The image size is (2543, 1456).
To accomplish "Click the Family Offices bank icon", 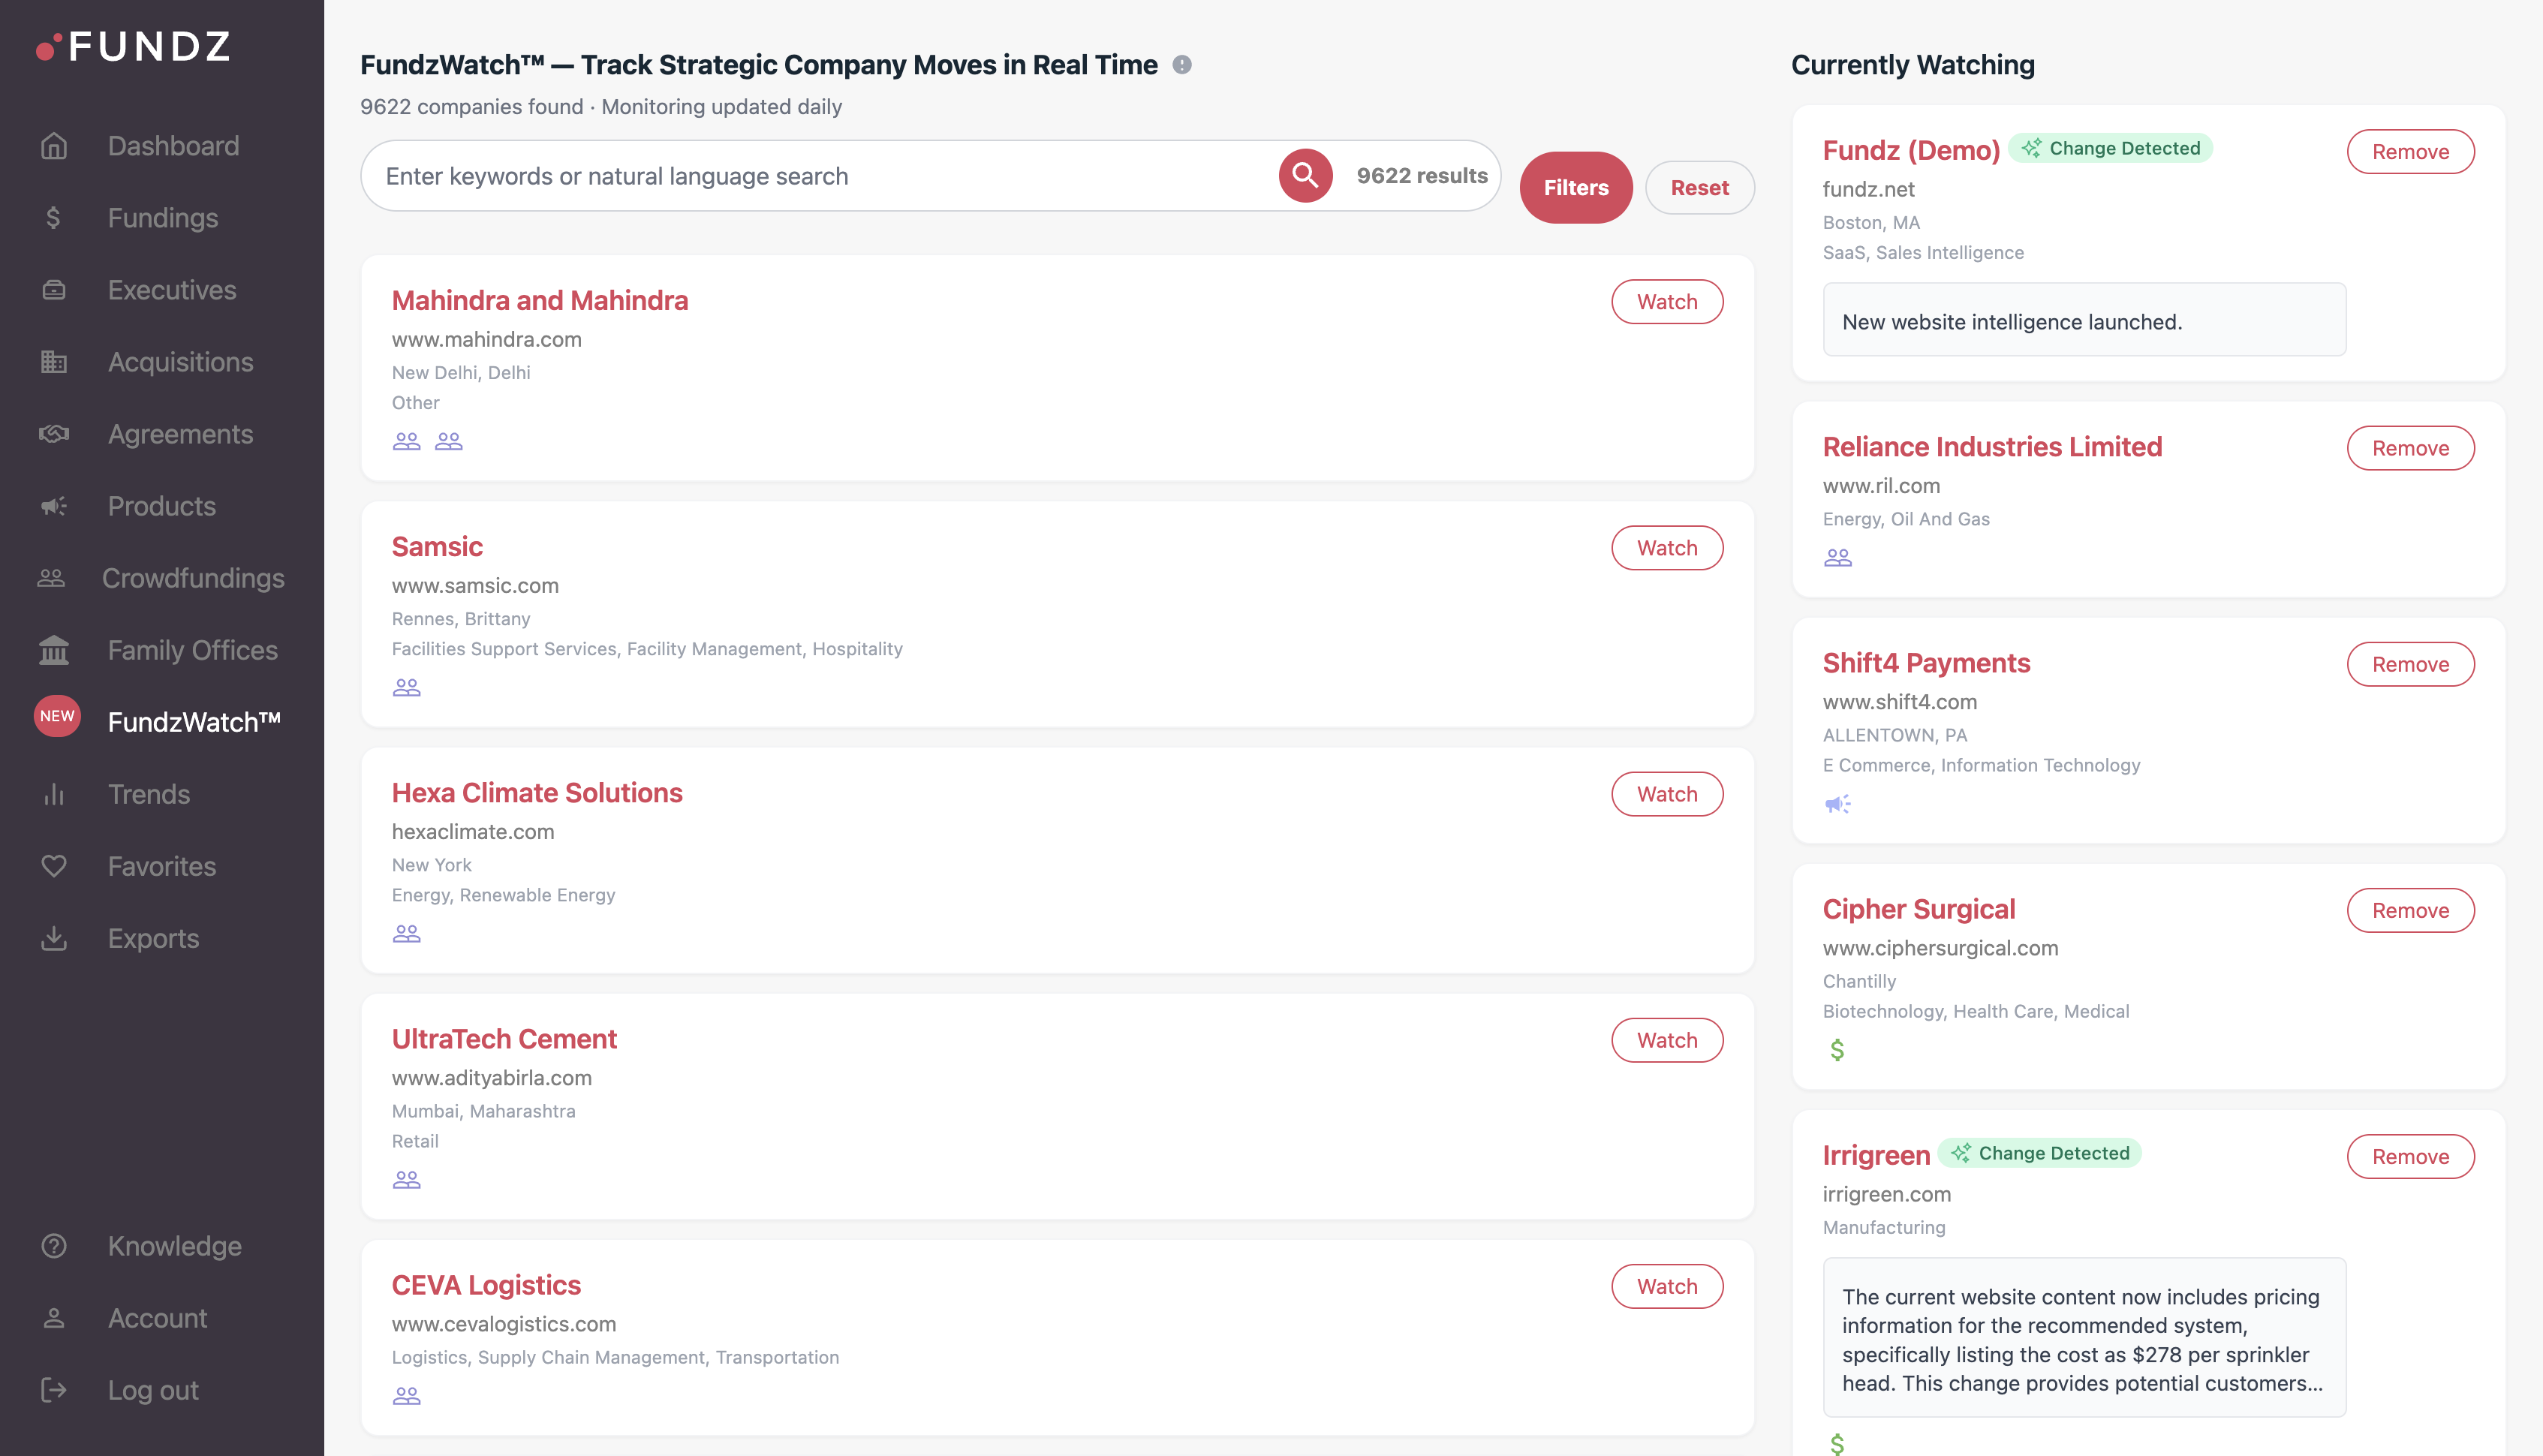I will [54, 650].
